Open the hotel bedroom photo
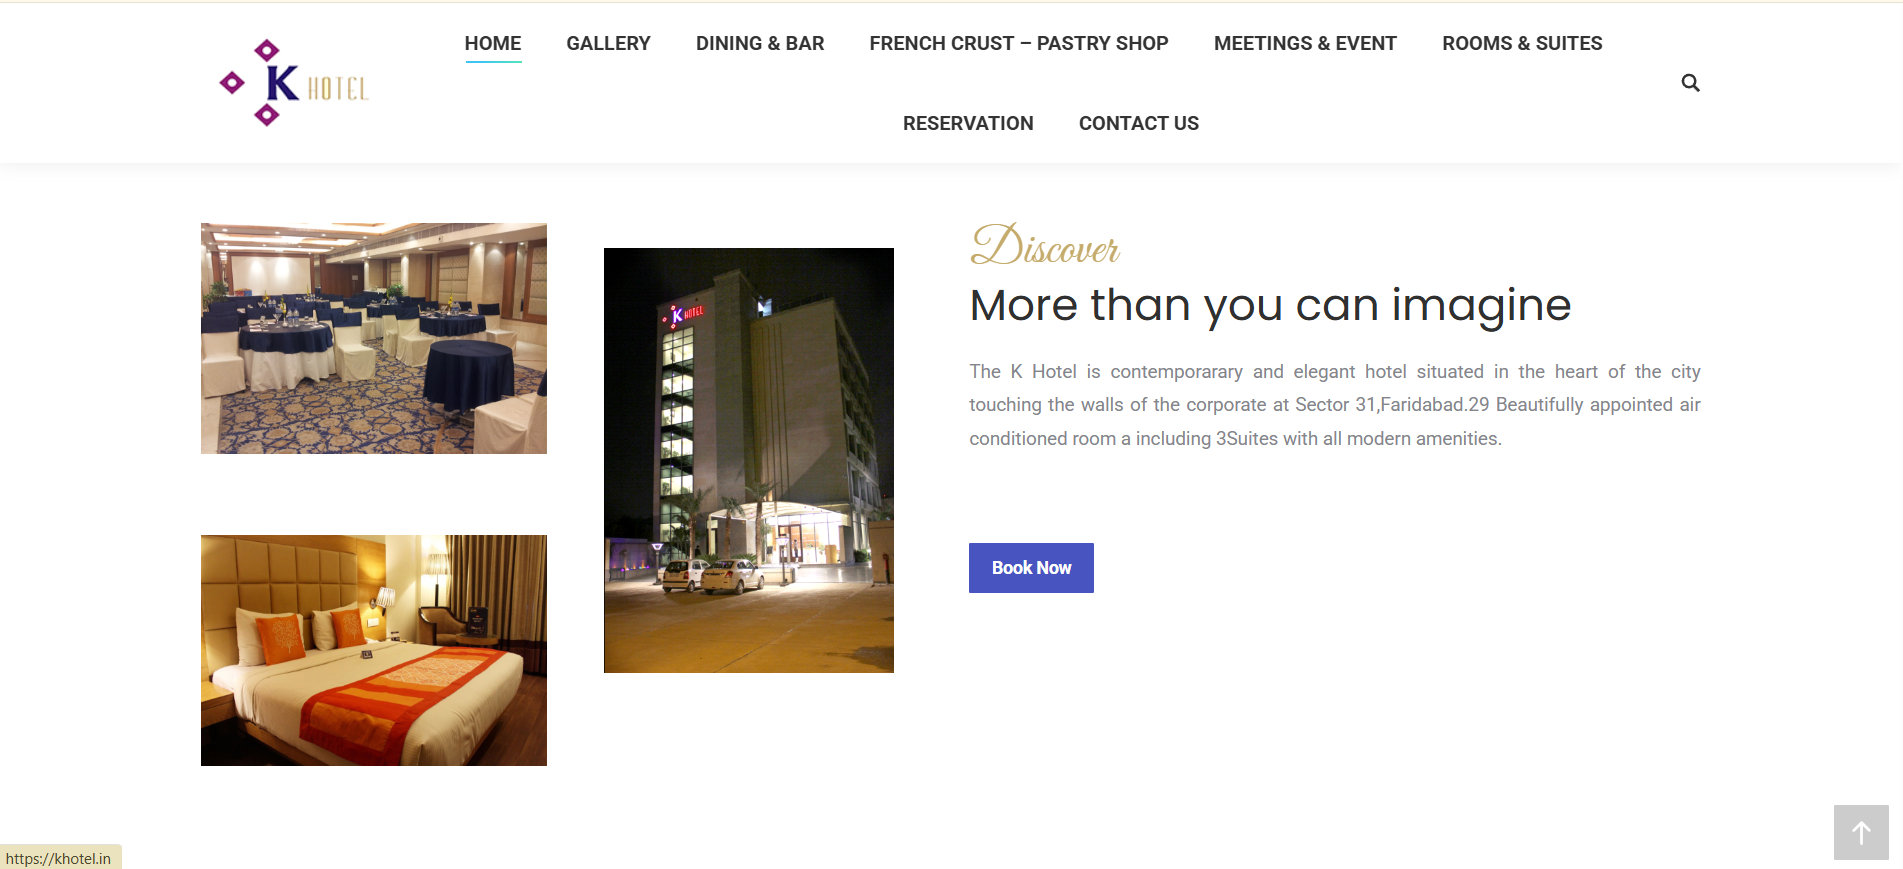The width and height of the screenshot is (1903, 869). [374, 650]
